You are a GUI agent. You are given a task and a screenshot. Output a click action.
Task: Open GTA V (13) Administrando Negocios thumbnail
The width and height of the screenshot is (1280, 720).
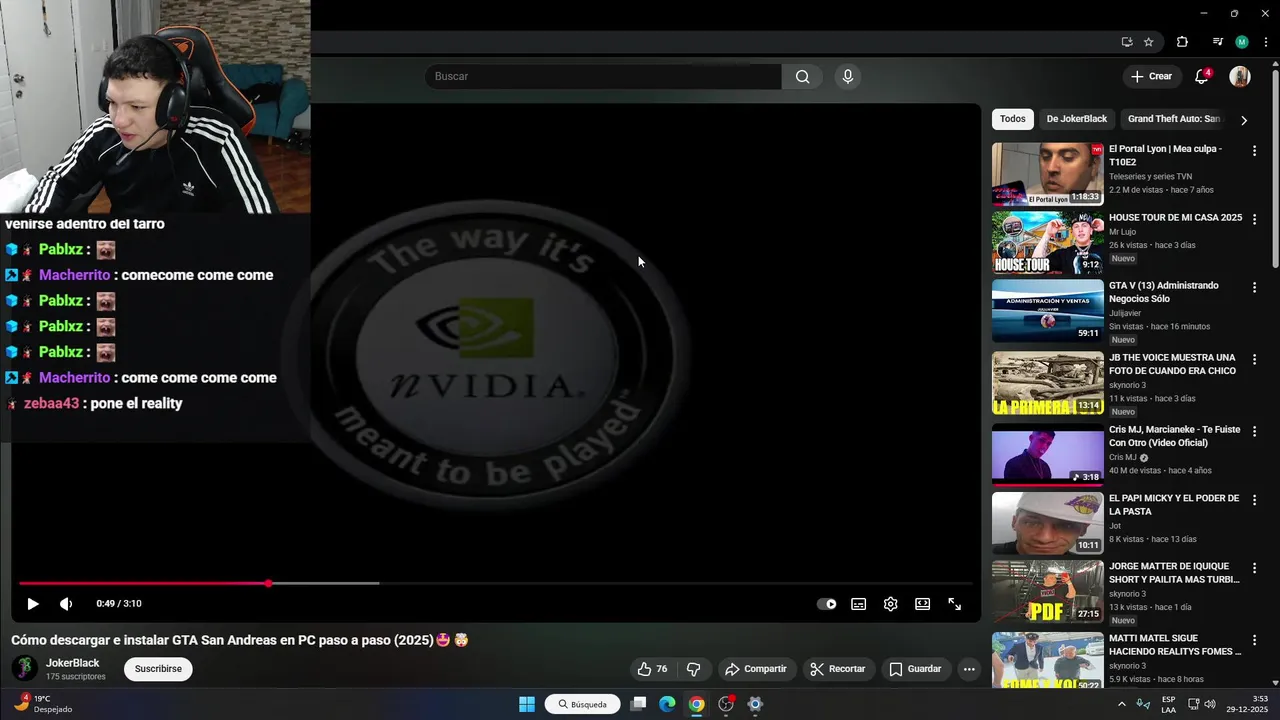click(1047, 311)
